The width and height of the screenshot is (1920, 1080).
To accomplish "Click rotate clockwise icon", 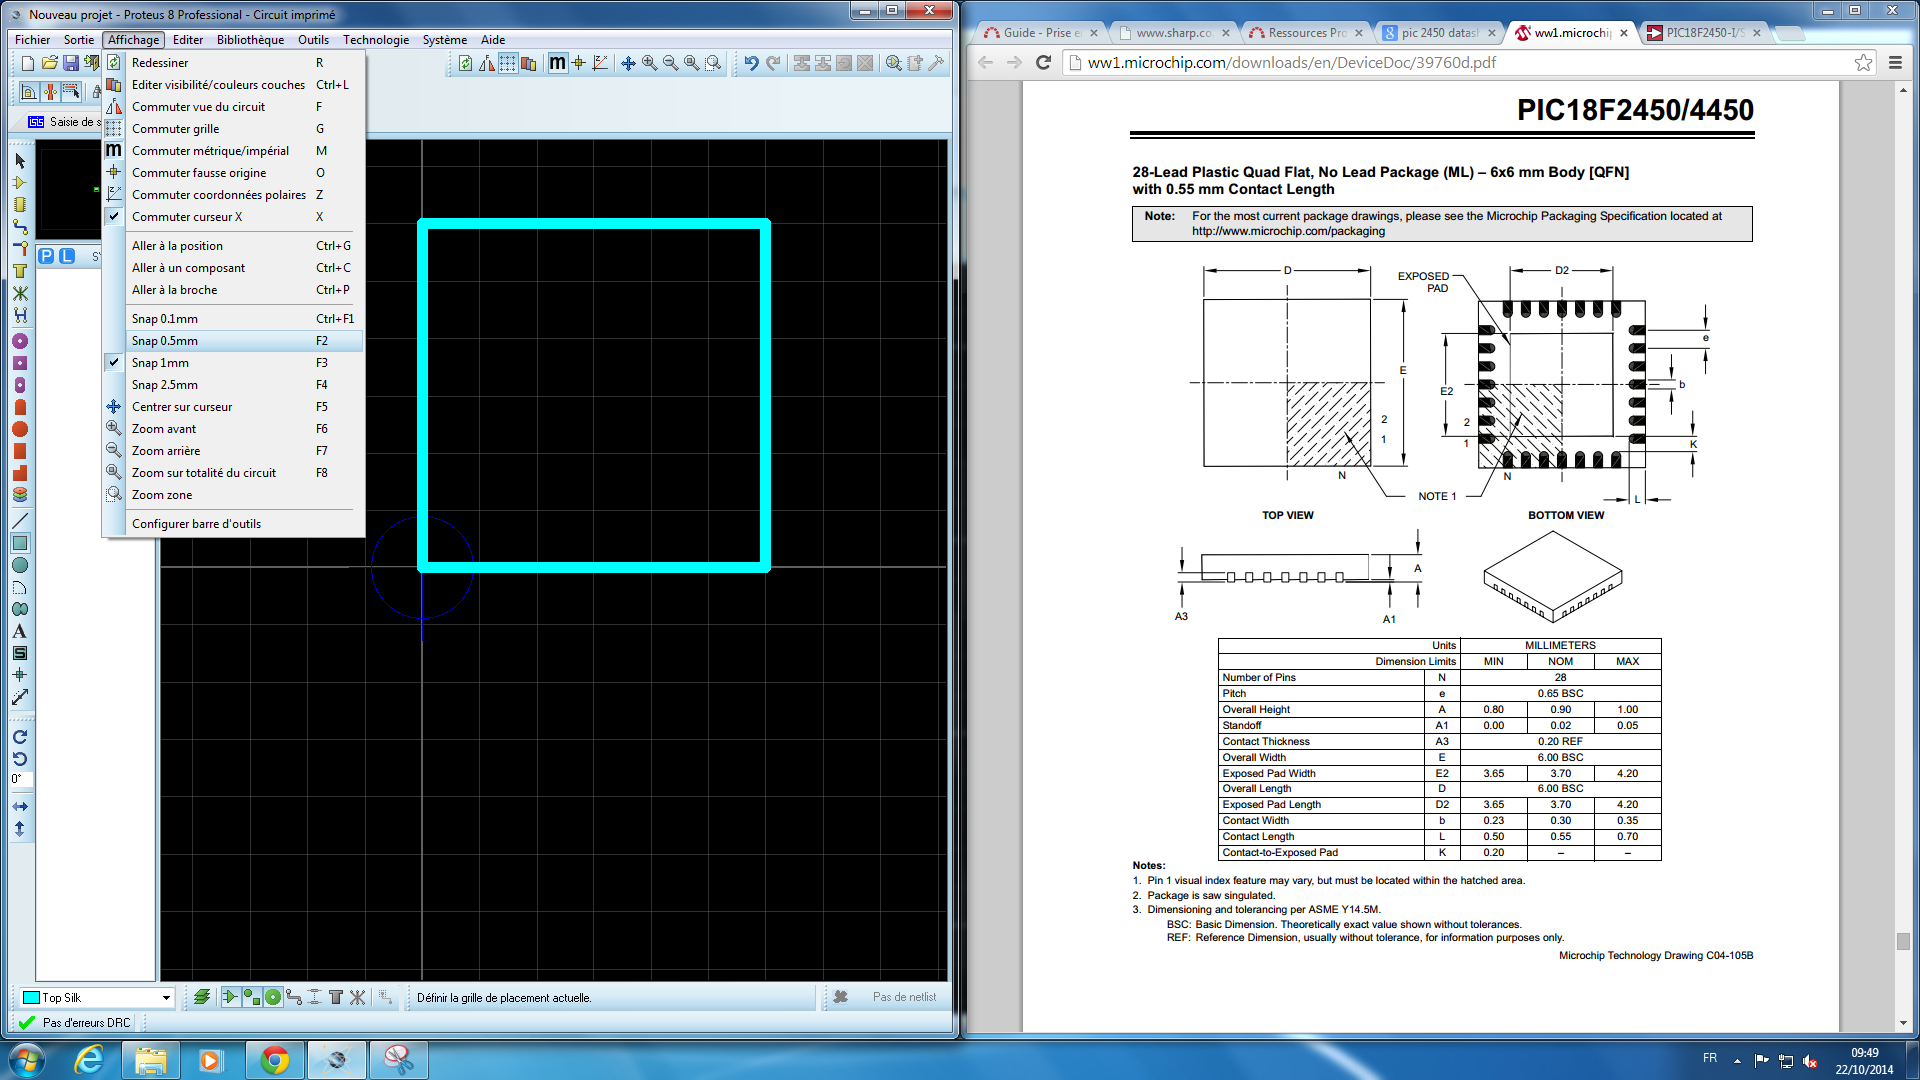I will click(x=20, y=737).
